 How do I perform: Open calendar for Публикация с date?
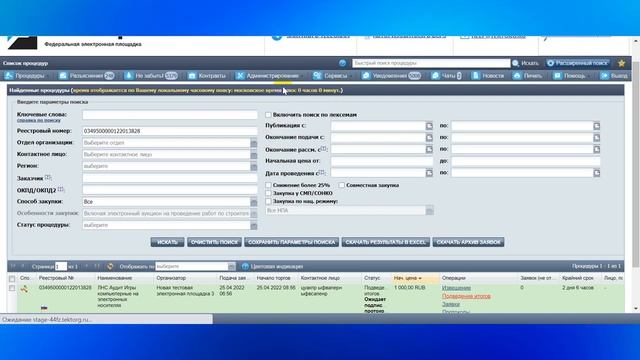[x=429, y=126]
